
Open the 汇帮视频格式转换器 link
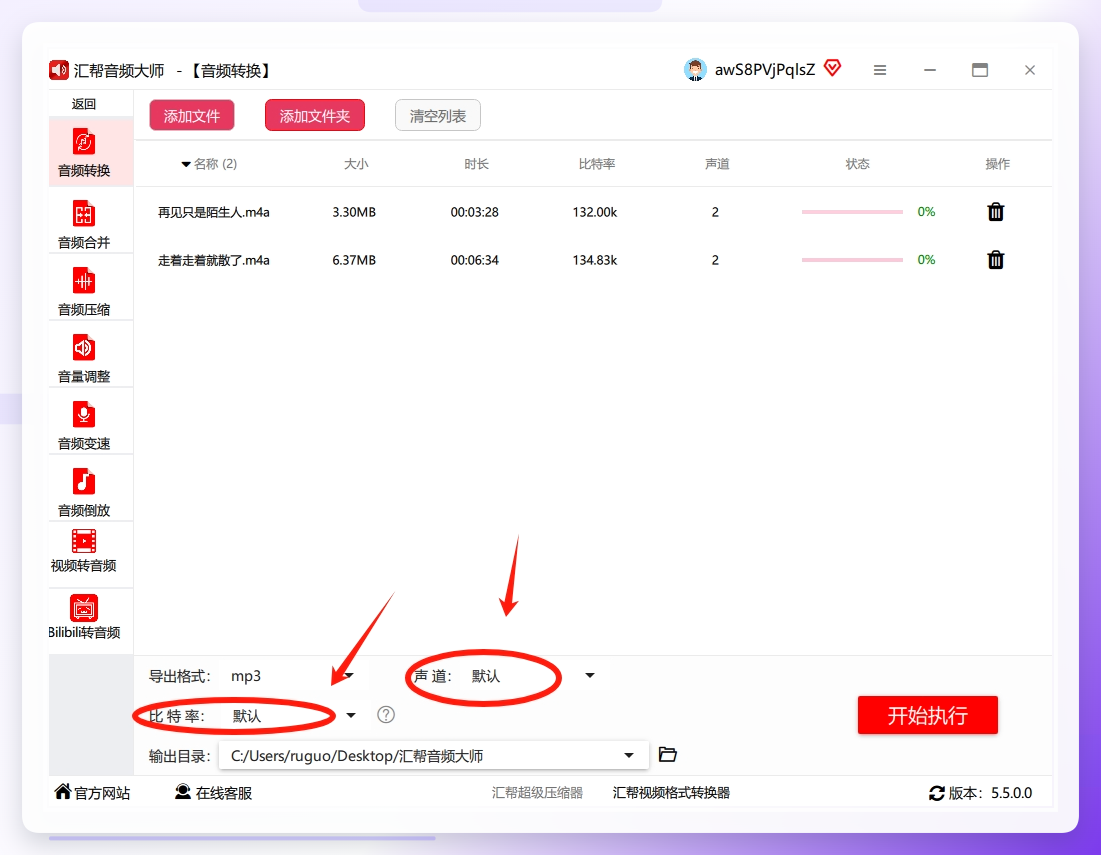(671, 793)
